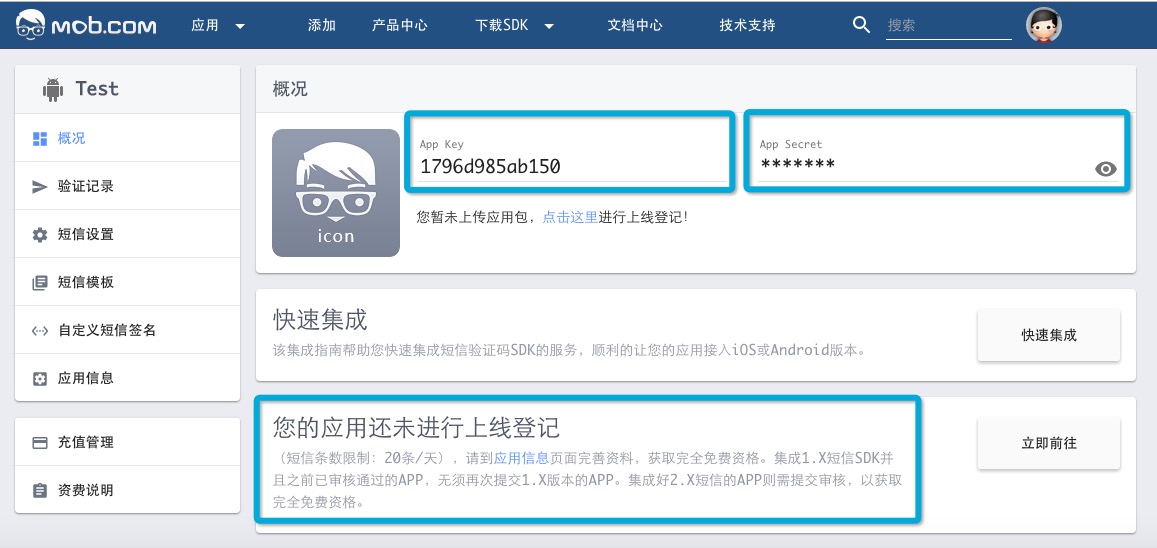Open 充值管理 in the sidebar
Image resolution: width=1157 pixels, height=548 pixels.
pos(128,443)
